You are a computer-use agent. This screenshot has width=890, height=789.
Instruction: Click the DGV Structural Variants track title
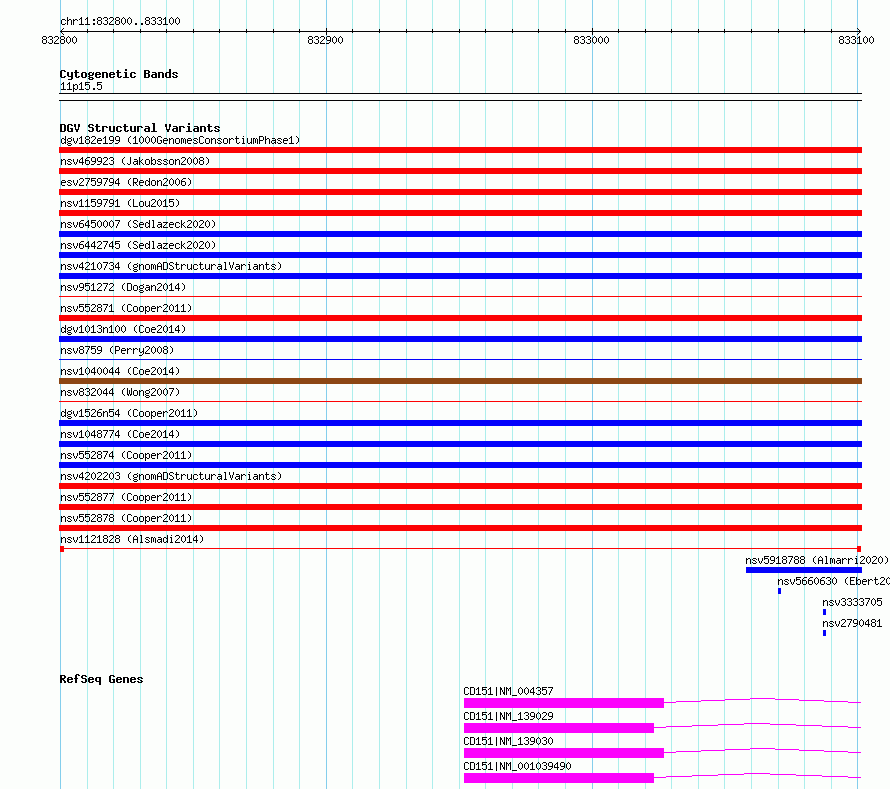pyautogui.click(x=140, y=128)
